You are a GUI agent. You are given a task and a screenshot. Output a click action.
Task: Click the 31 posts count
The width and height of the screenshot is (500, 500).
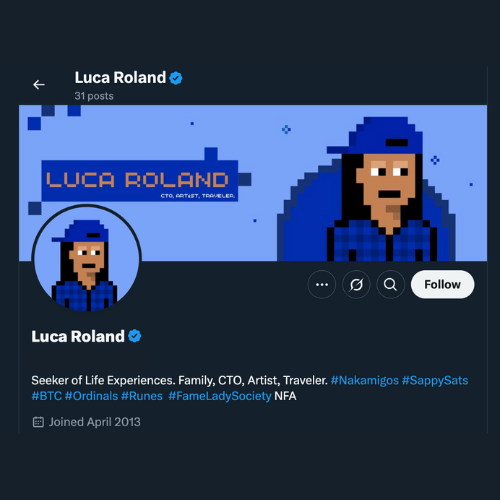click(94, 96)
